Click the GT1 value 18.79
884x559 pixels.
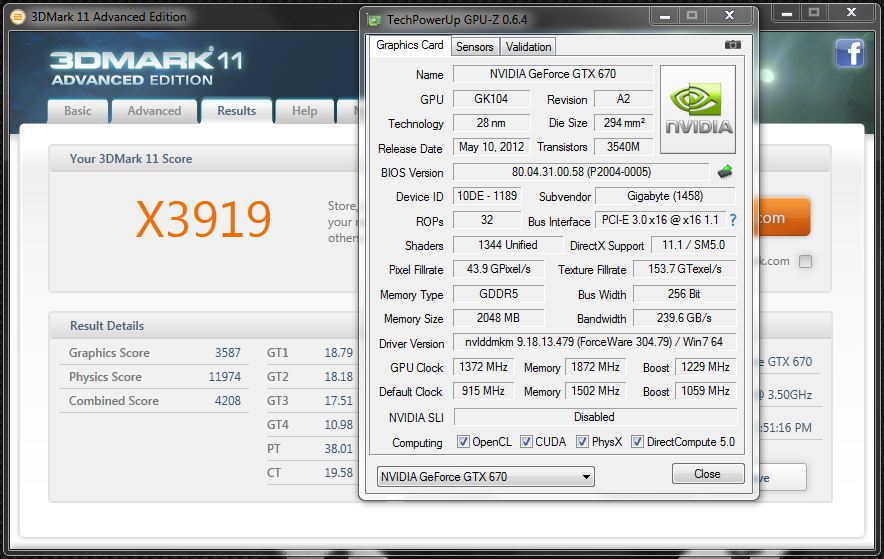pos(338,353)
